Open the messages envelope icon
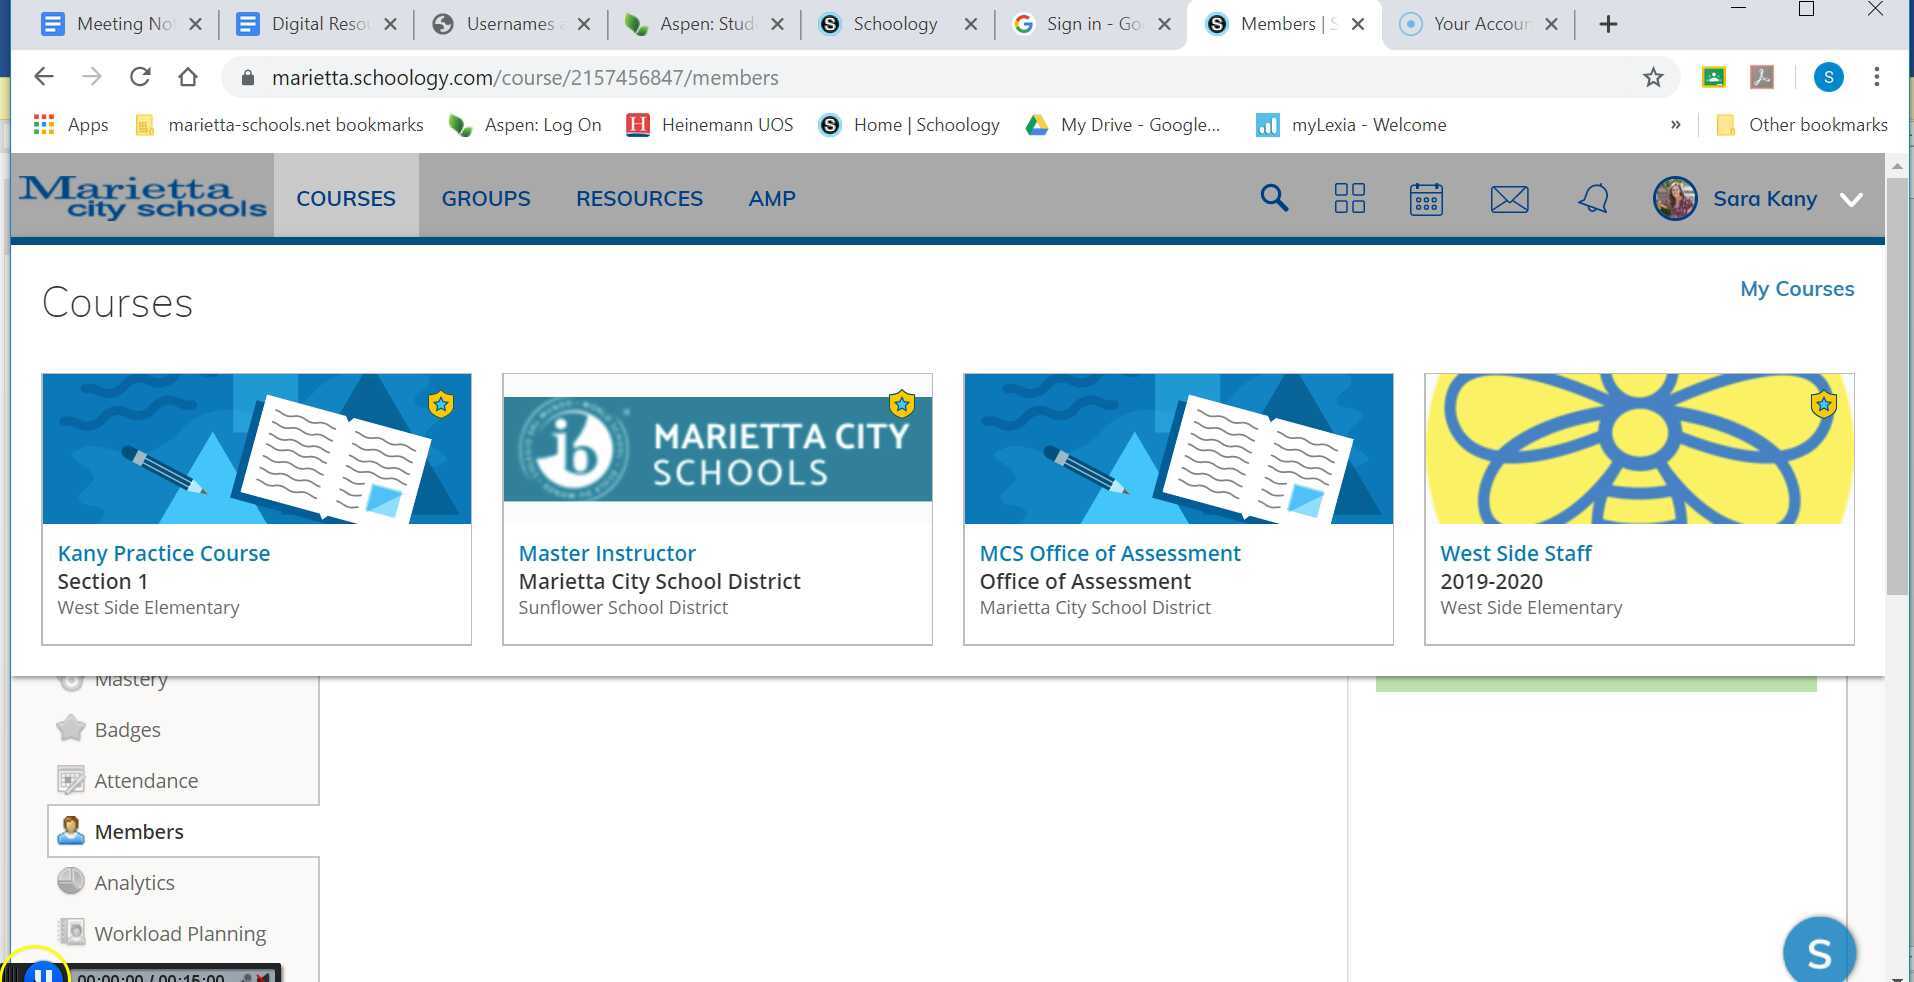 (1509, 199)
